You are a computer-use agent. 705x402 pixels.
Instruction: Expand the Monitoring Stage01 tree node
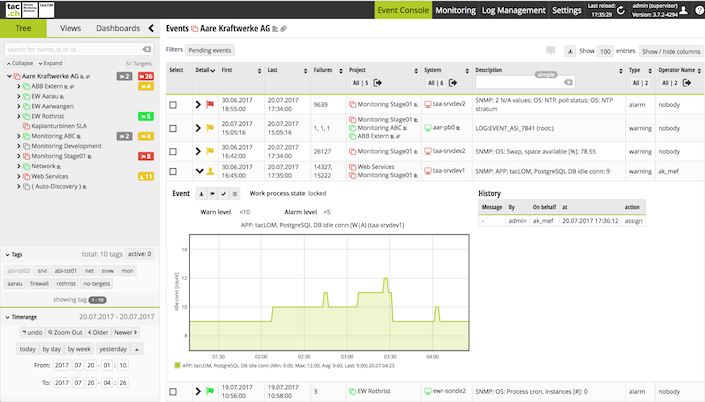click(x=19, y=156)
